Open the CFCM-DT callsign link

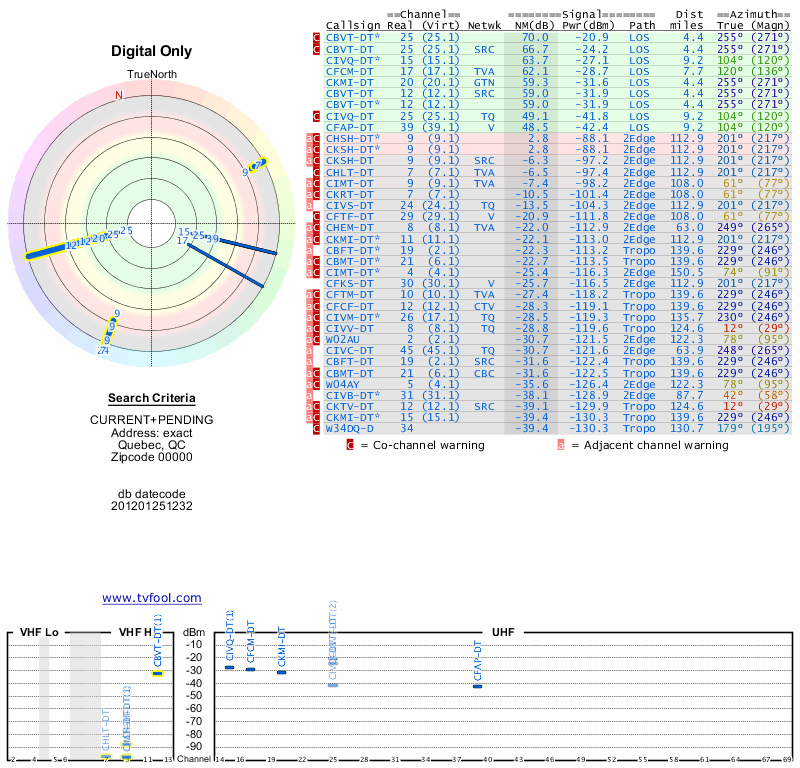click(x=350, y=71)
